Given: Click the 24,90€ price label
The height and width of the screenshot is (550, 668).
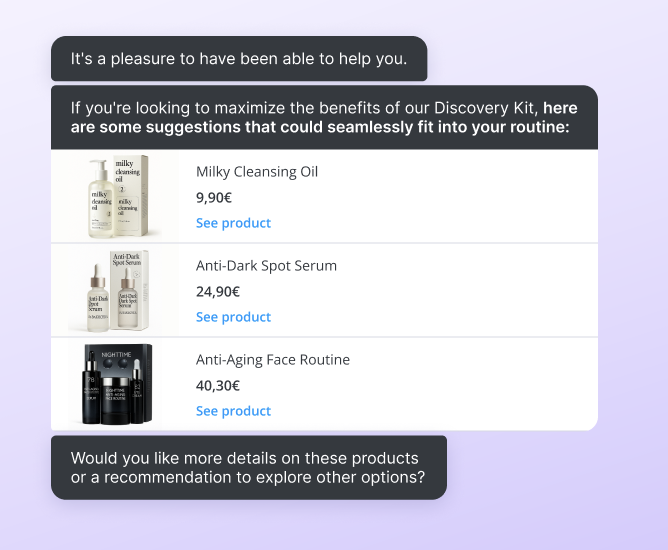Looking at the screenshot, I should tap(218, 291).
